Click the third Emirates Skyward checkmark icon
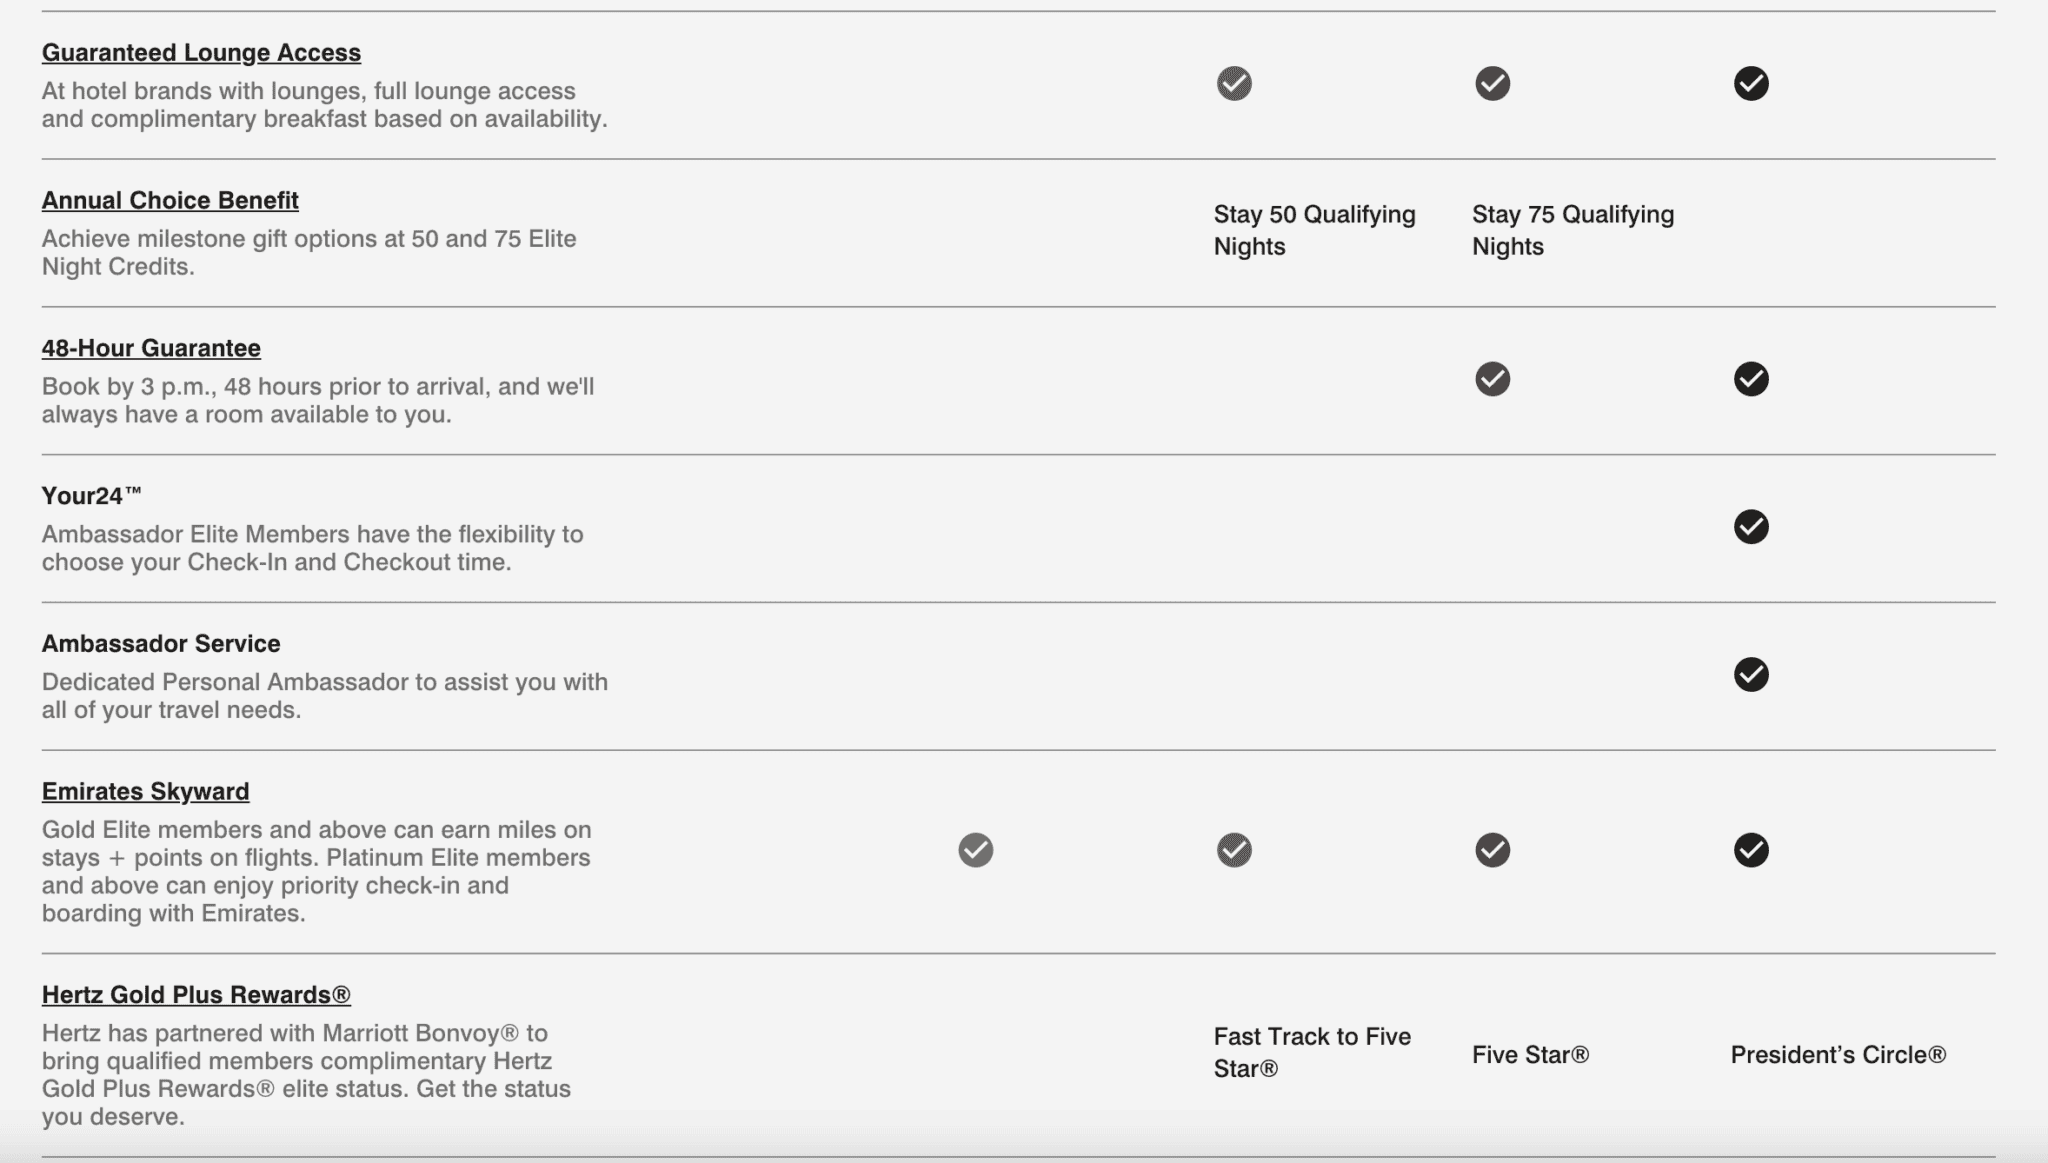 tap(1492, 851)
